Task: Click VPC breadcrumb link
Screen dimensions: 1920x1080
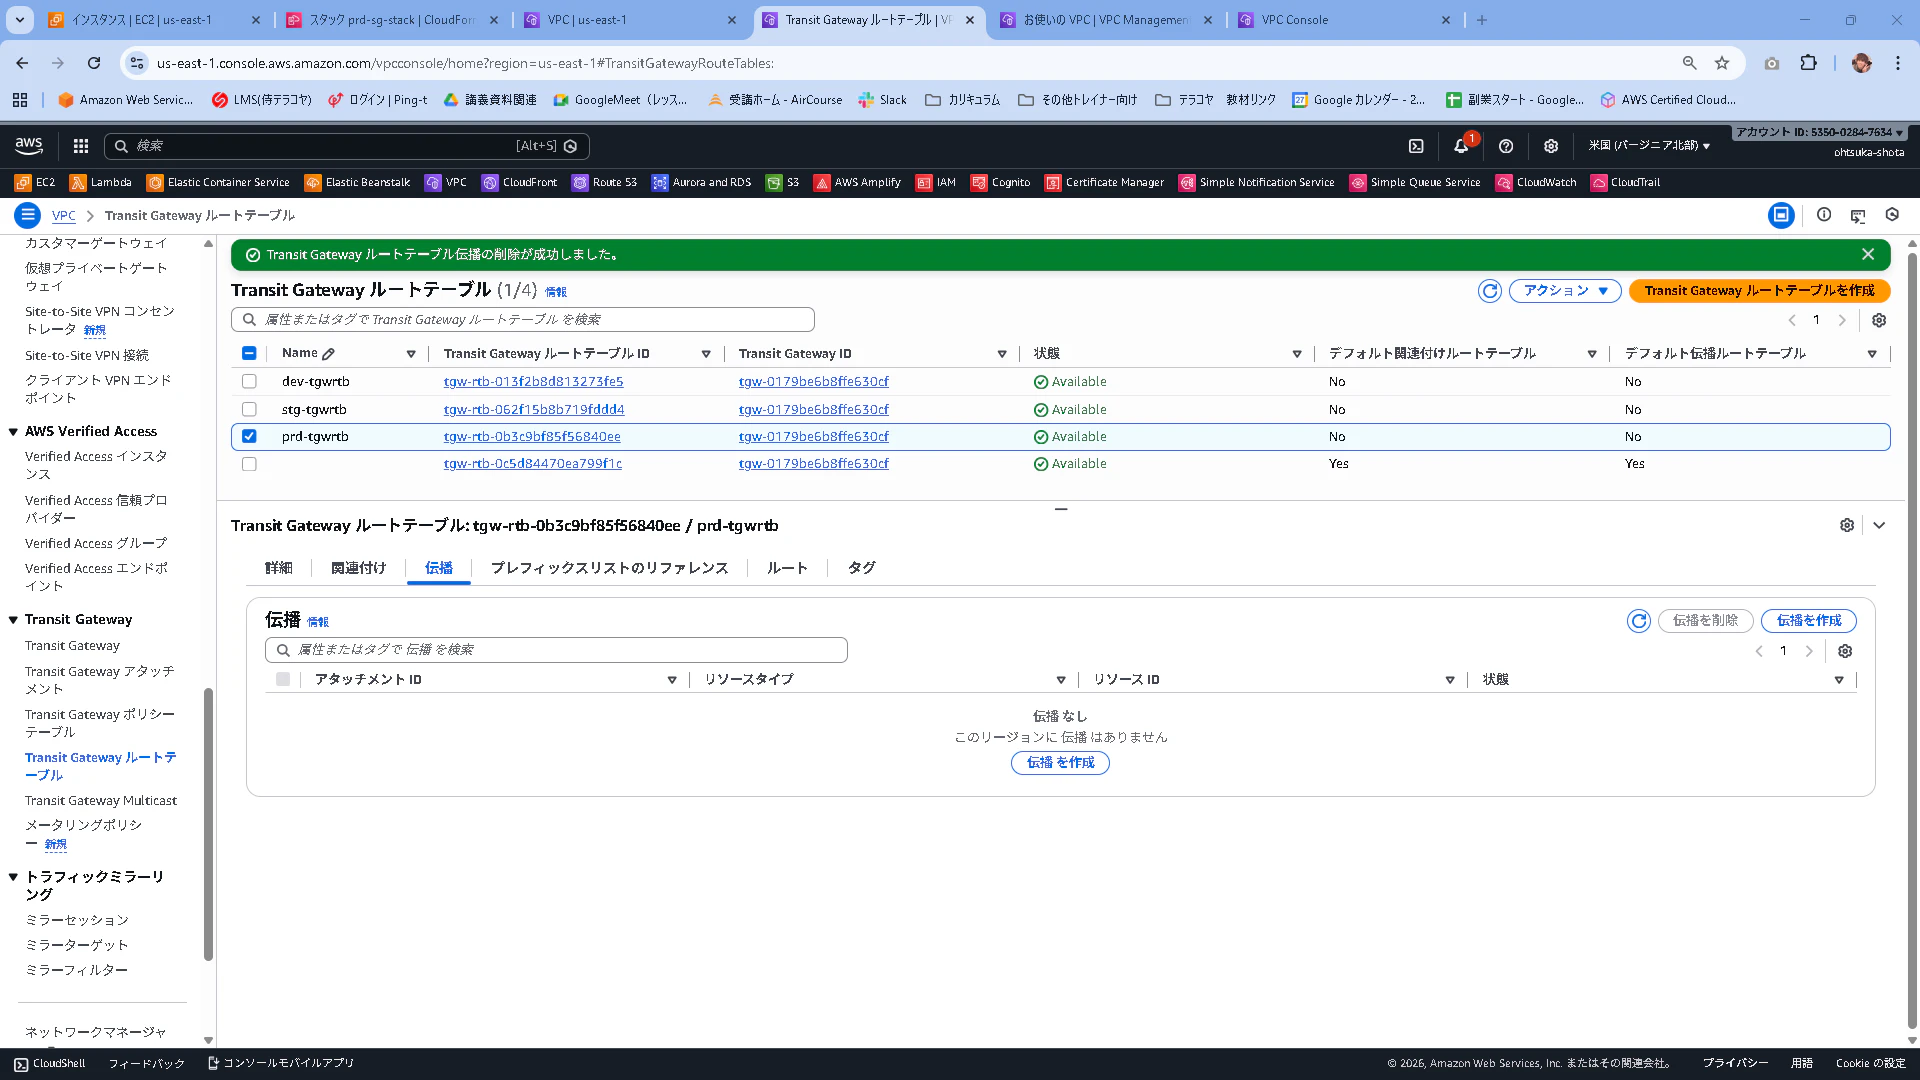Action: (63, 216)
